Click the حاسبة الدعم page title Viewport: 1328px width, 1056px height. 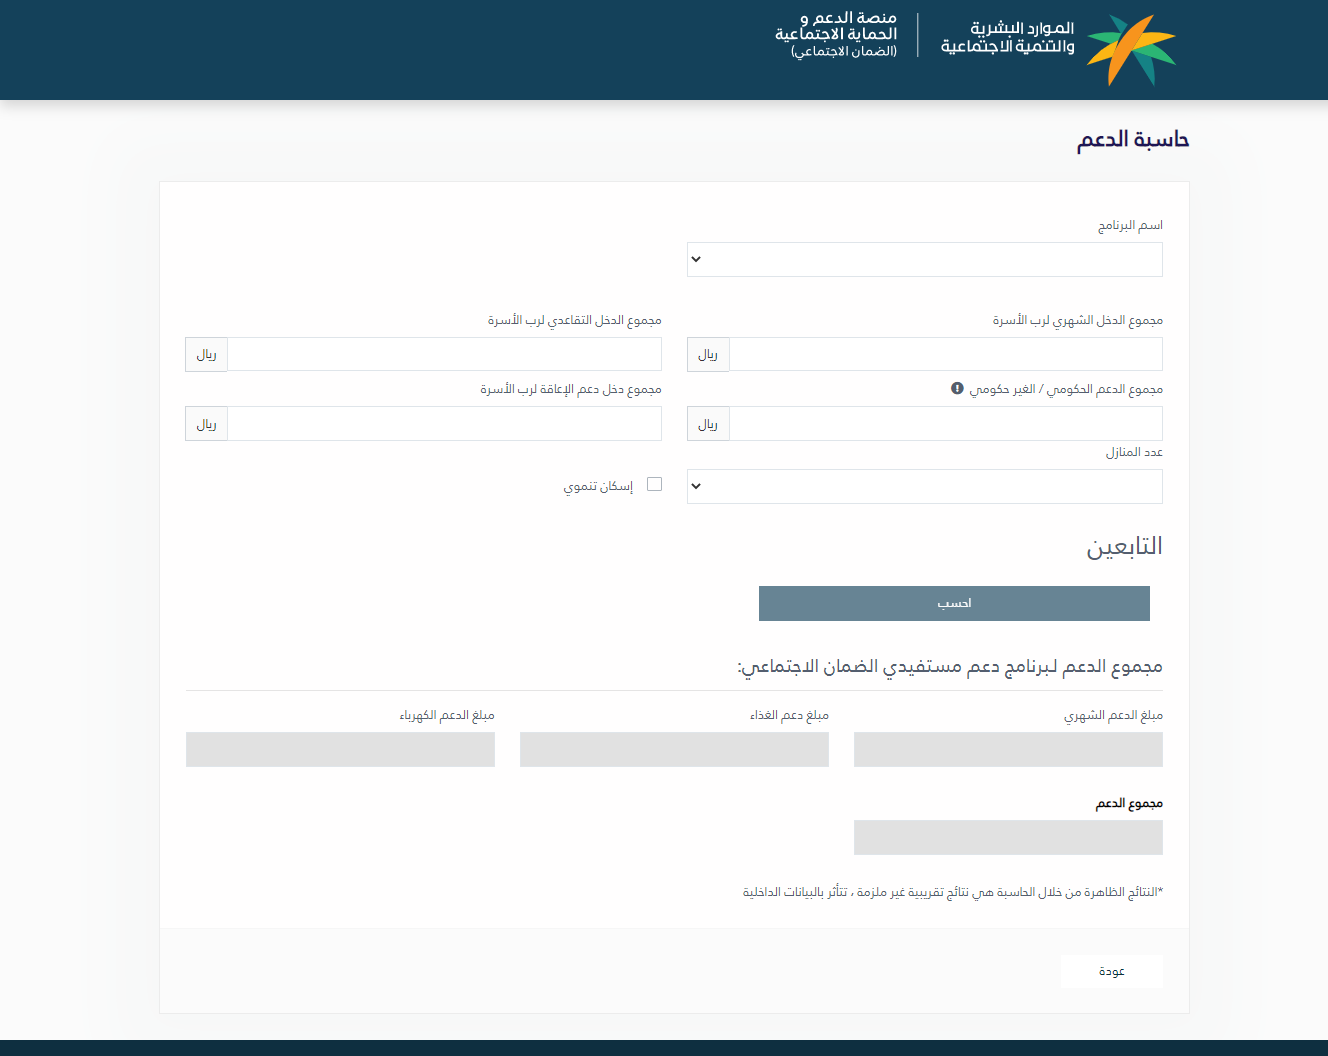pyautogui.click(x=1132, y=140)
